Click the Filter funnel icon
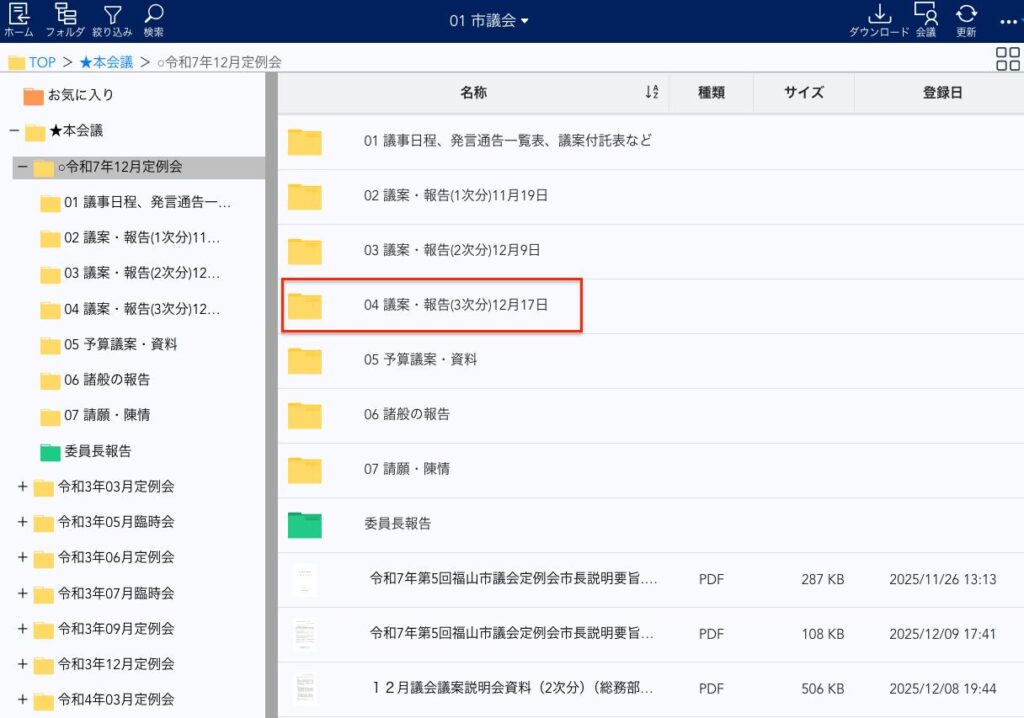1024x718 pixels. coord(112,15)
